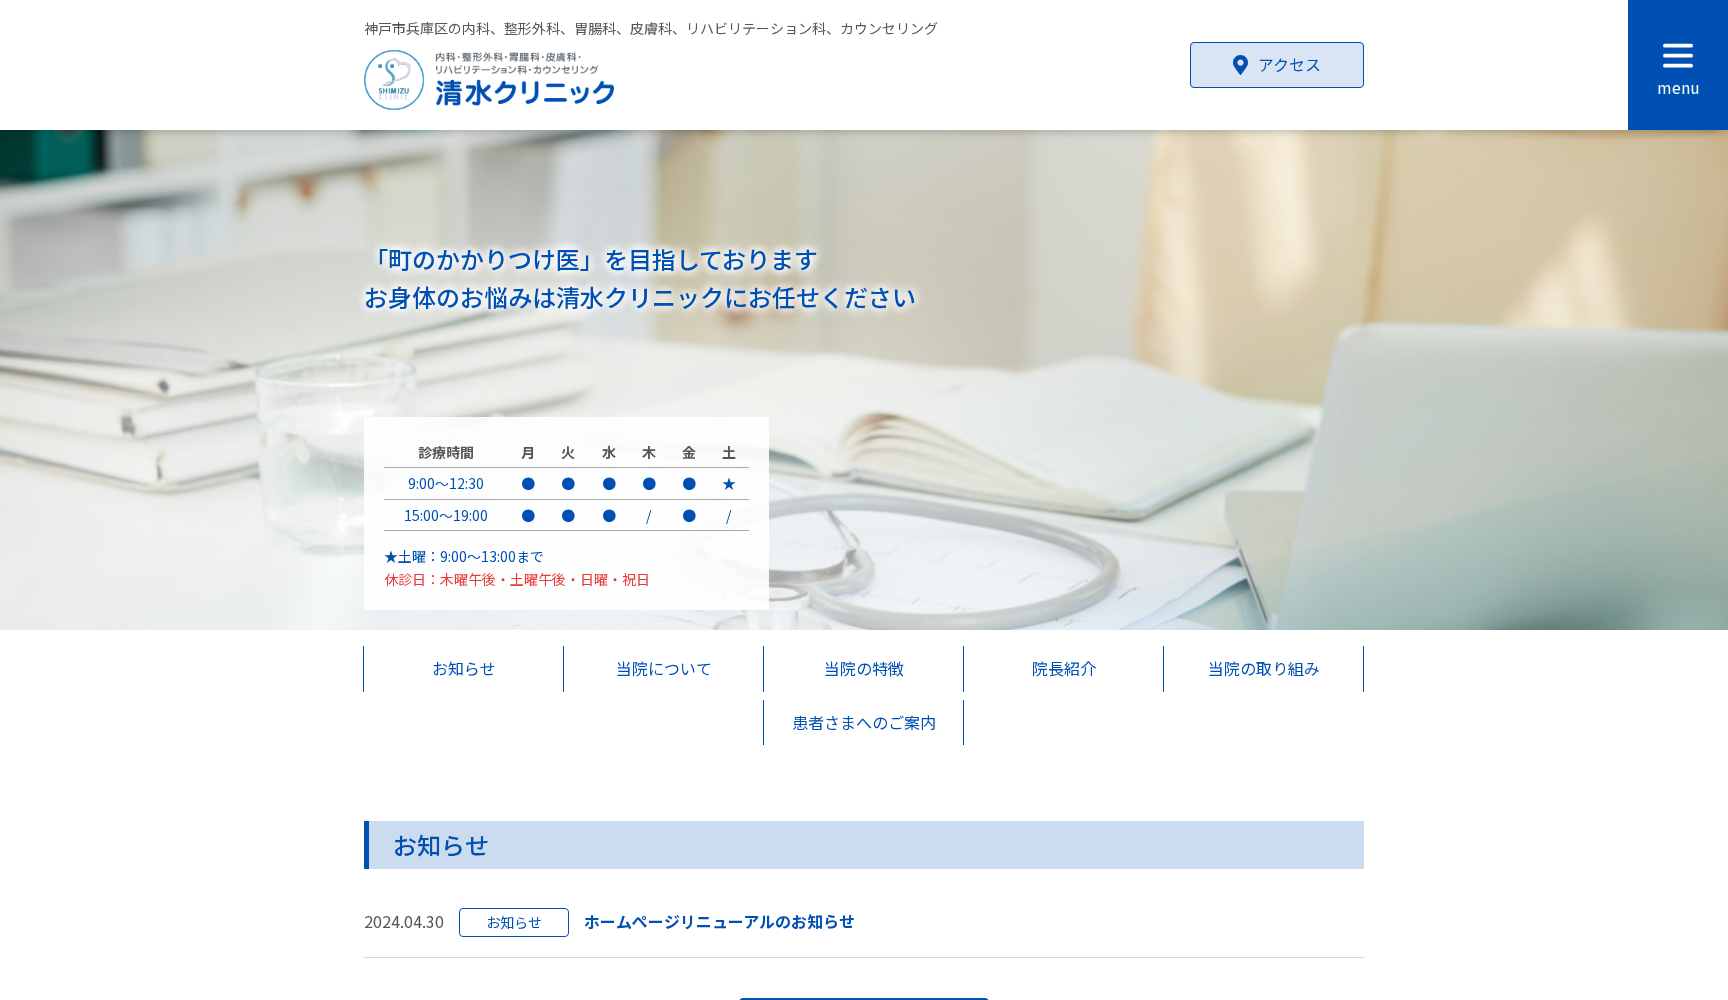Click the お知らせ blue section heading
The width and height of the screenshot is (1728, 1000).
point(440,845)
